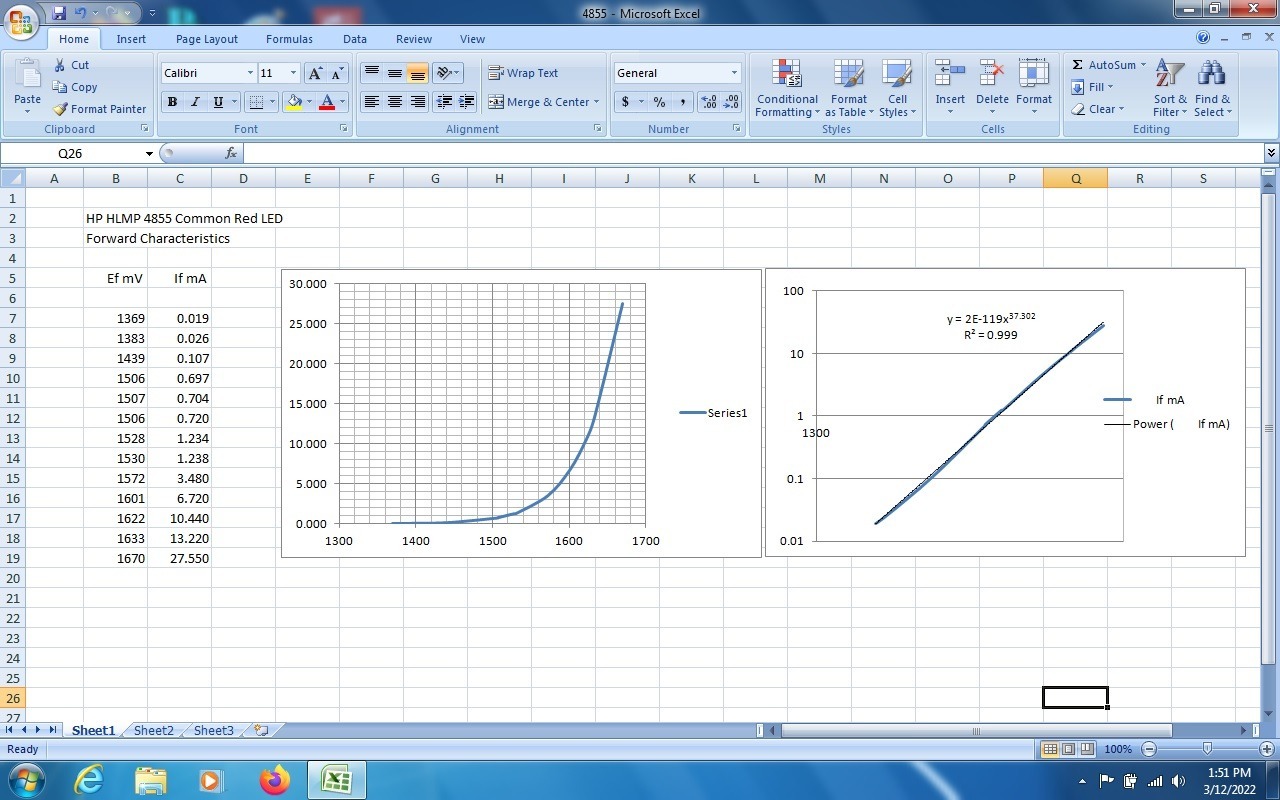
Task: Click the Name Box showing Q26
Action: pos(72,153)
